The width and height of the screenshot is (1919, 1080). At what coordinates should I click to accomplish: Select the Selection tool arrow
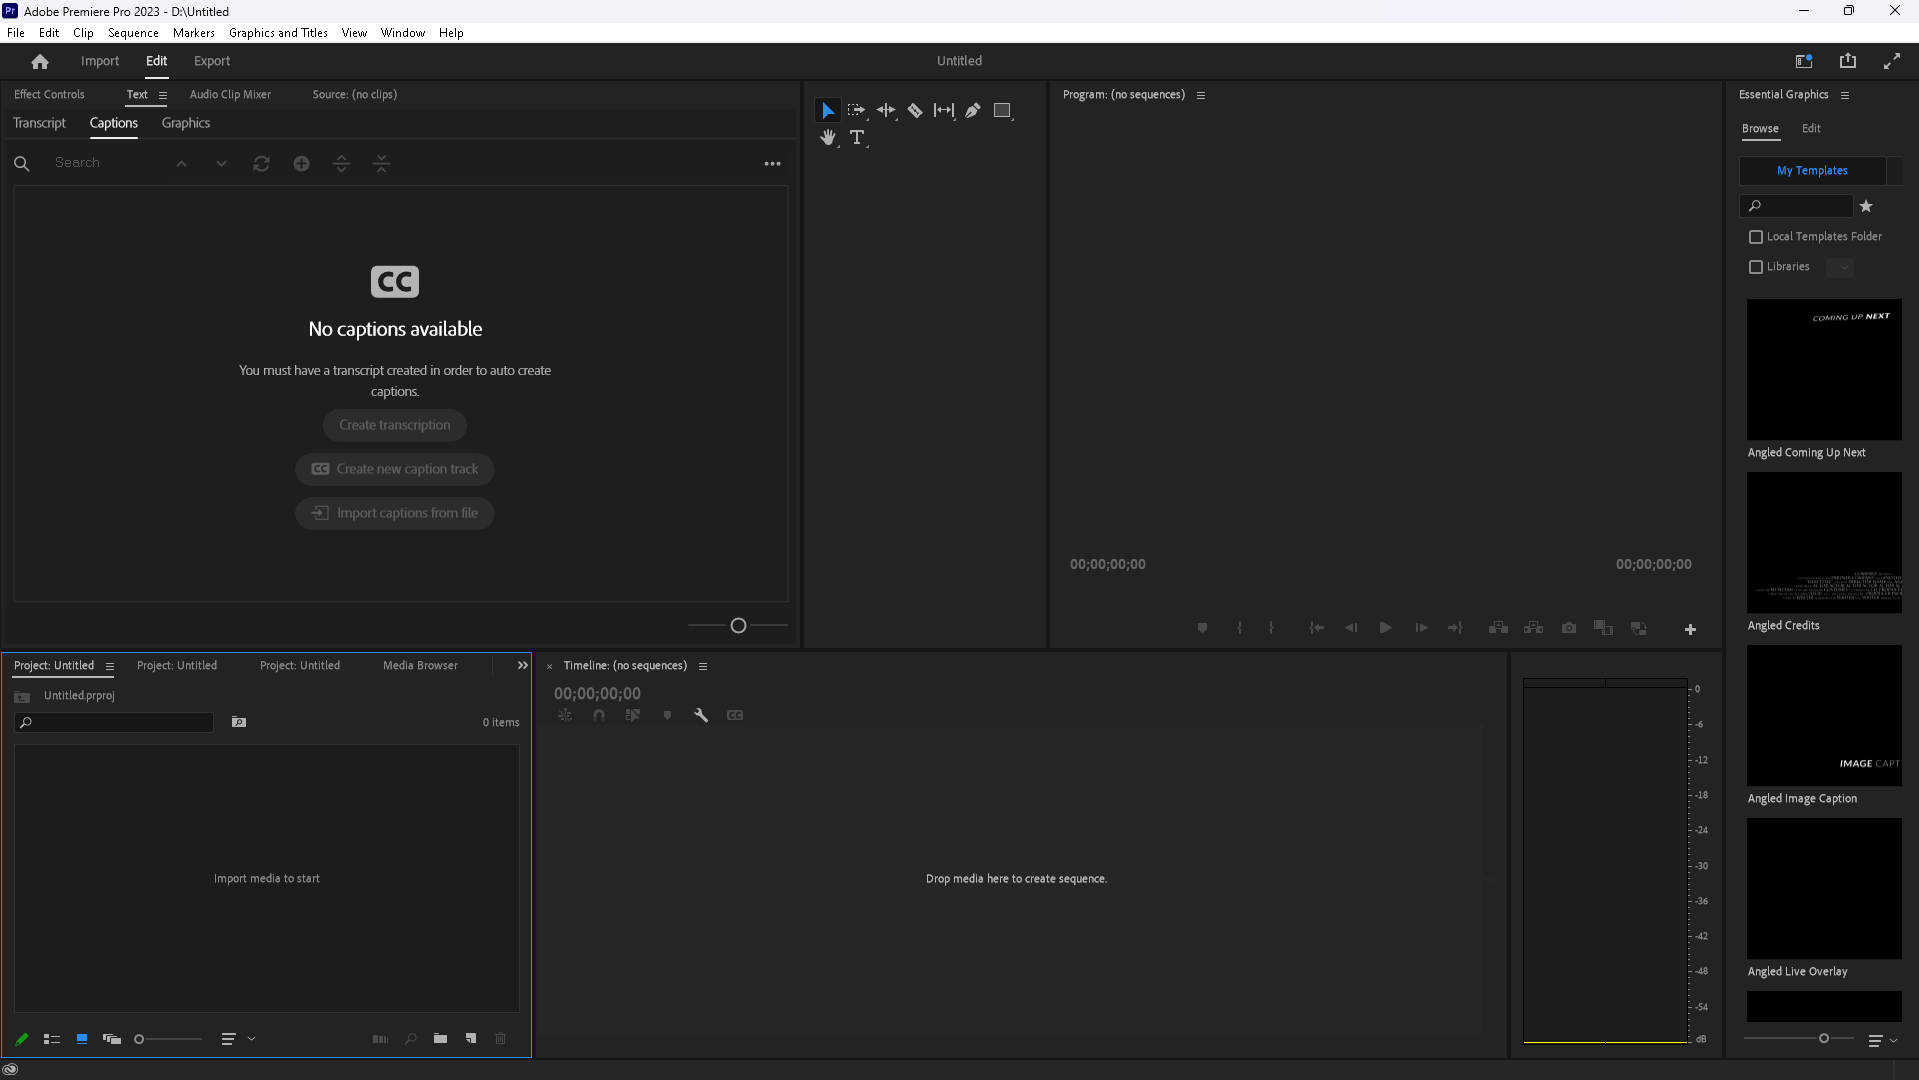pos(828,111)
